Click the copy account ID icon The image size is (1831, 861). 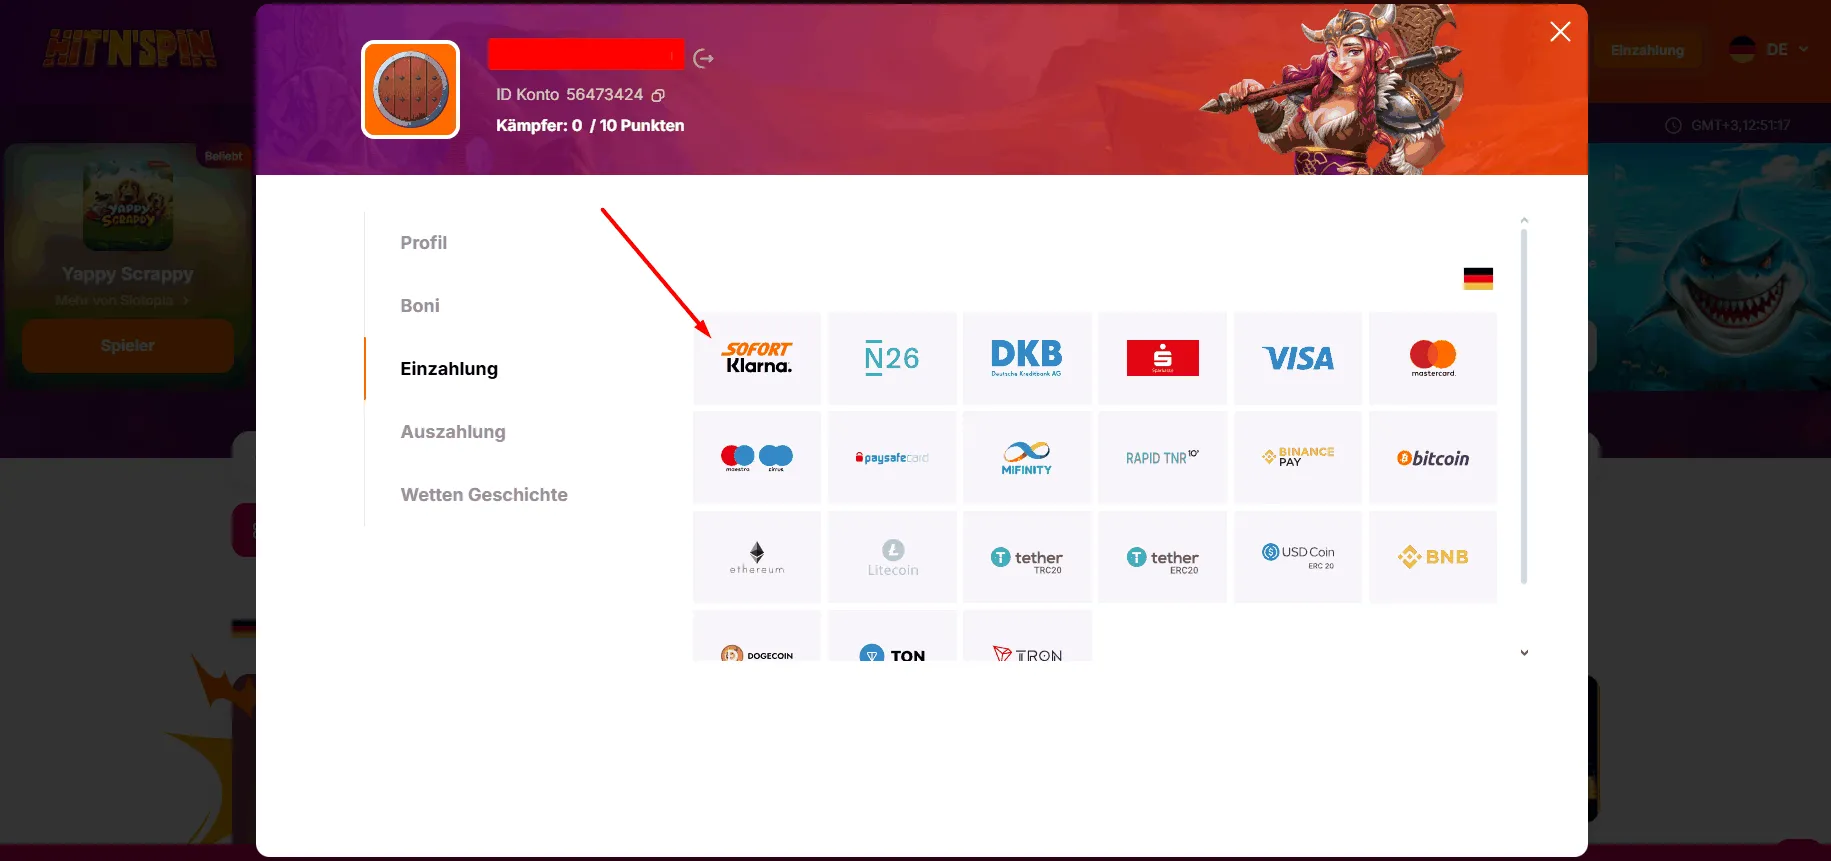coord(658,95)
